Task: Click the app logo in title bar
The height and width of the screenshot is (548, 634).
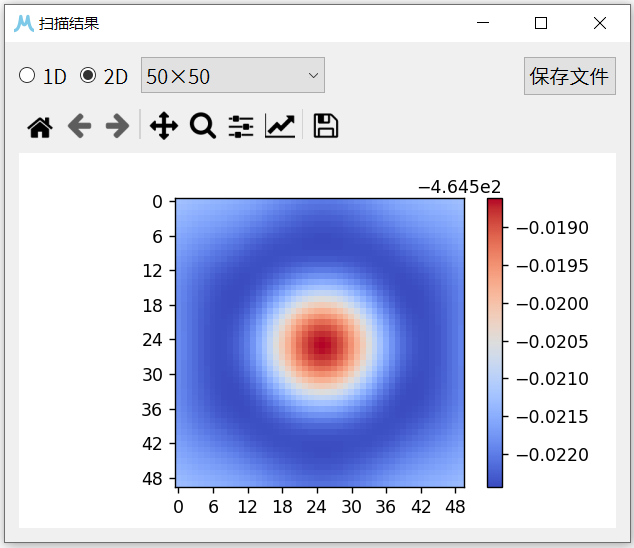Action: coord(23,23)
